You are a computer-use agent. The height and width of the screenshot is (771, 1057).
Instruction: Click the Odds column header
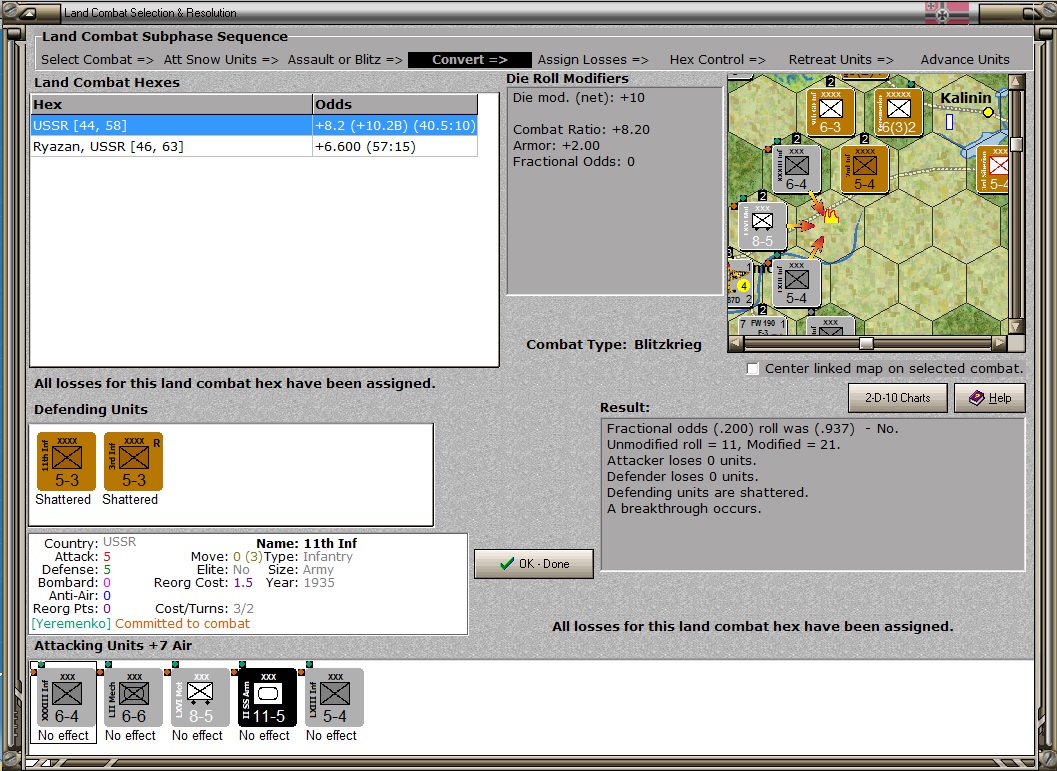(395, 104)
